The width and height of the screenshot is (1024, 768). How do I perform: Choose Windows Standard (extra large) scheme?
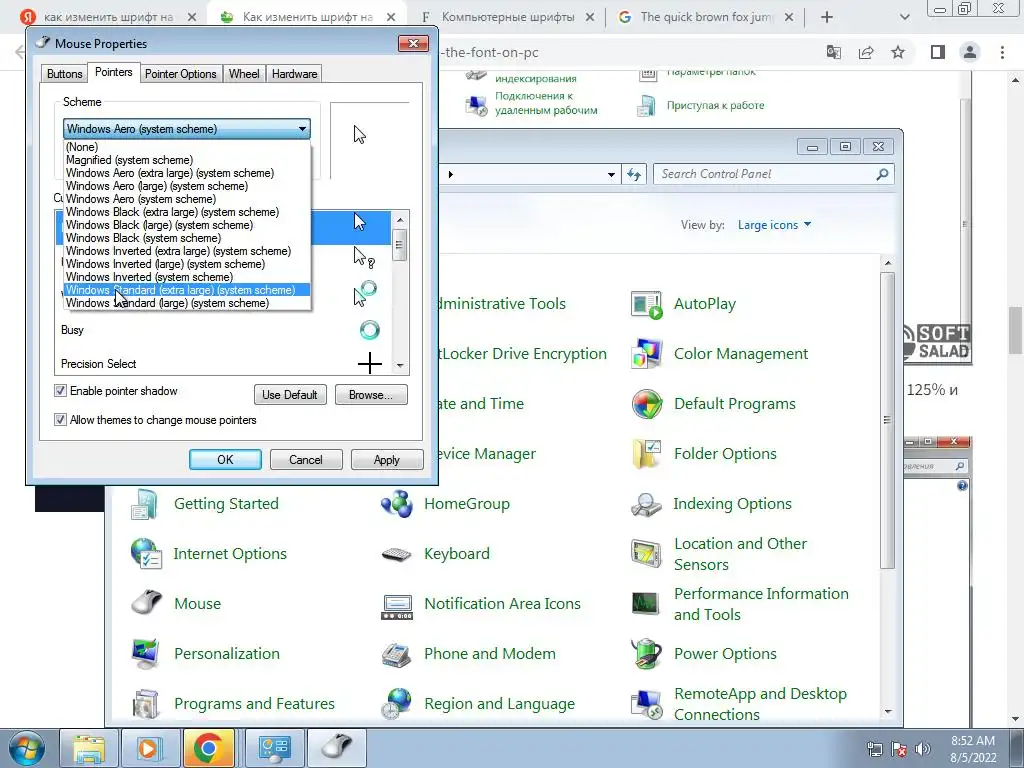(x=187, y=290)
